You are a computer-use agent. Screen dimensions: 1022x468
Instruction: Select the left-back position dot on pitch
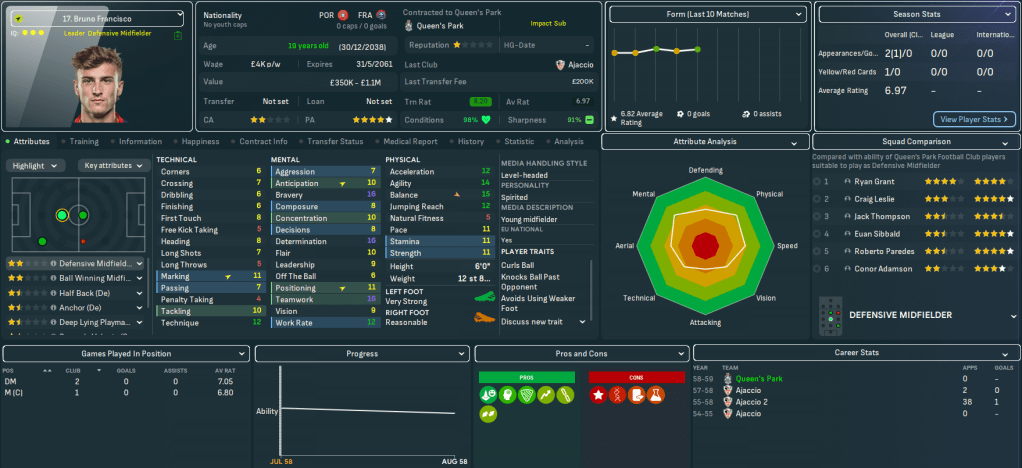point(41,241)
